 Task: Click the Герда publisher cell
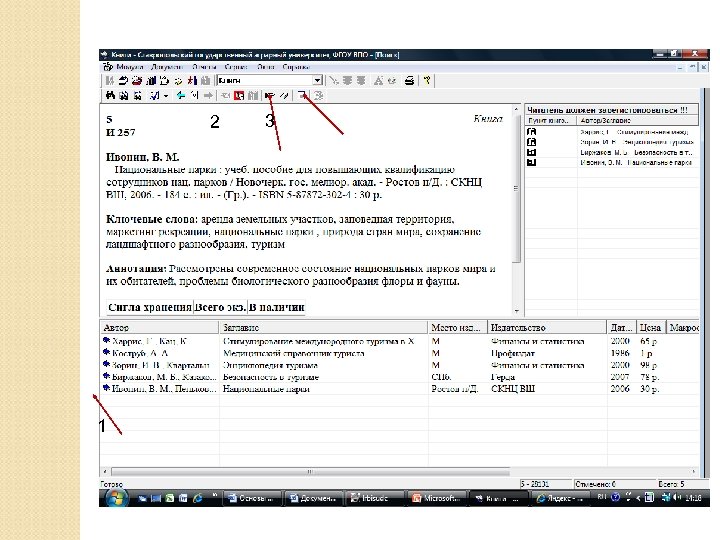point(503,377)
